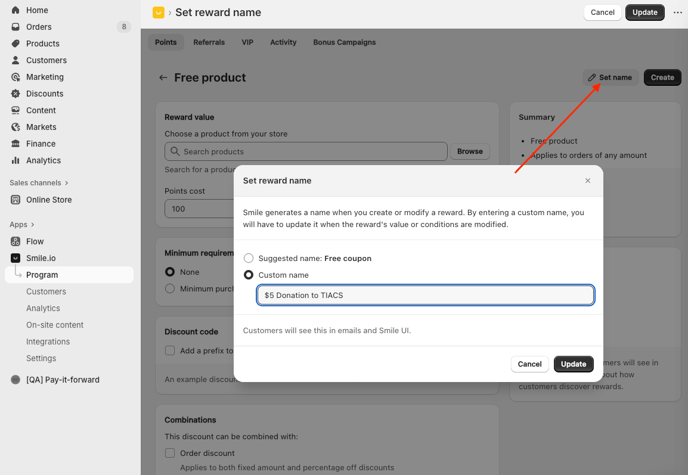Click the Home icon in sidebar
688x475 pixels.
[15, 10]
